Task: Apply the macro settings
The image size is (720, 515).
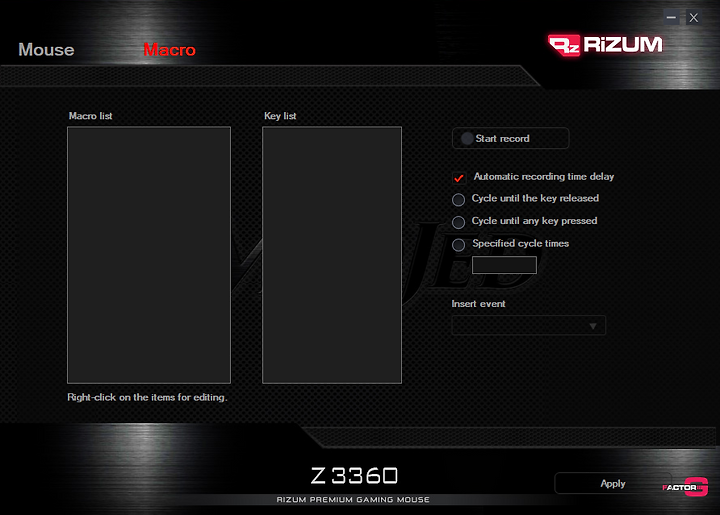Action: coord(613,483)
